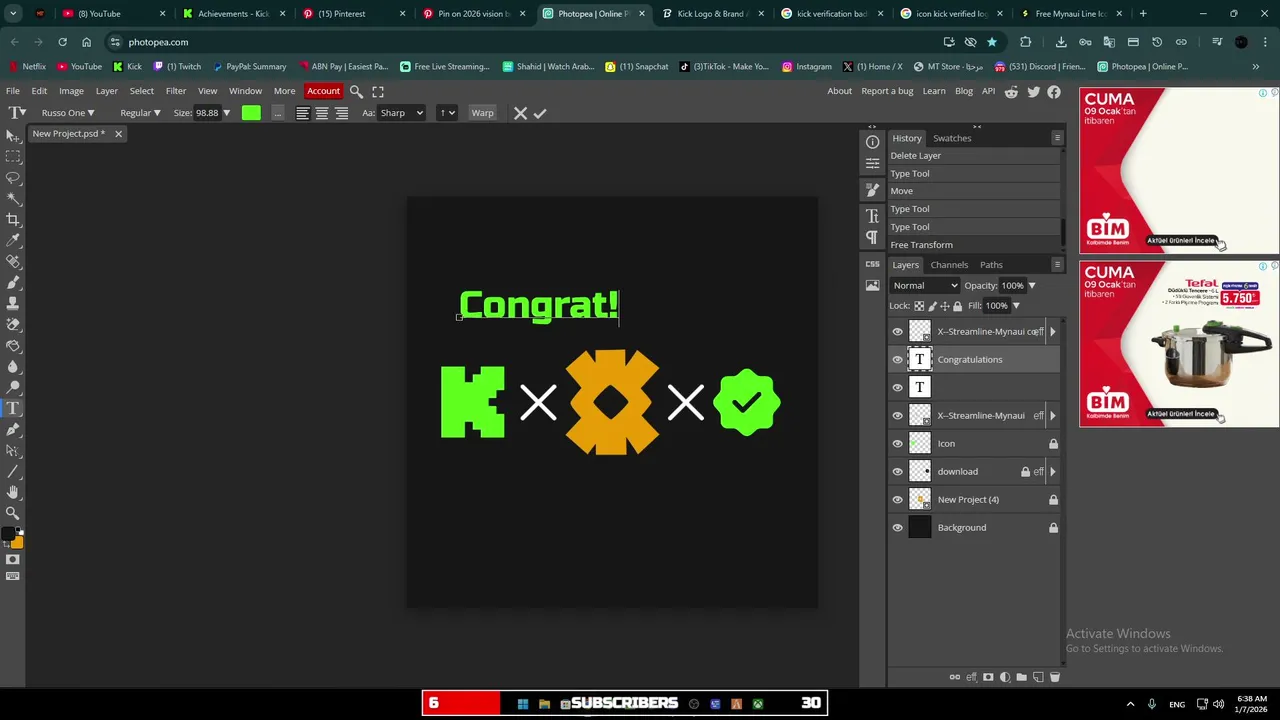Switch to the Paths tab

[x=991, y=265]
